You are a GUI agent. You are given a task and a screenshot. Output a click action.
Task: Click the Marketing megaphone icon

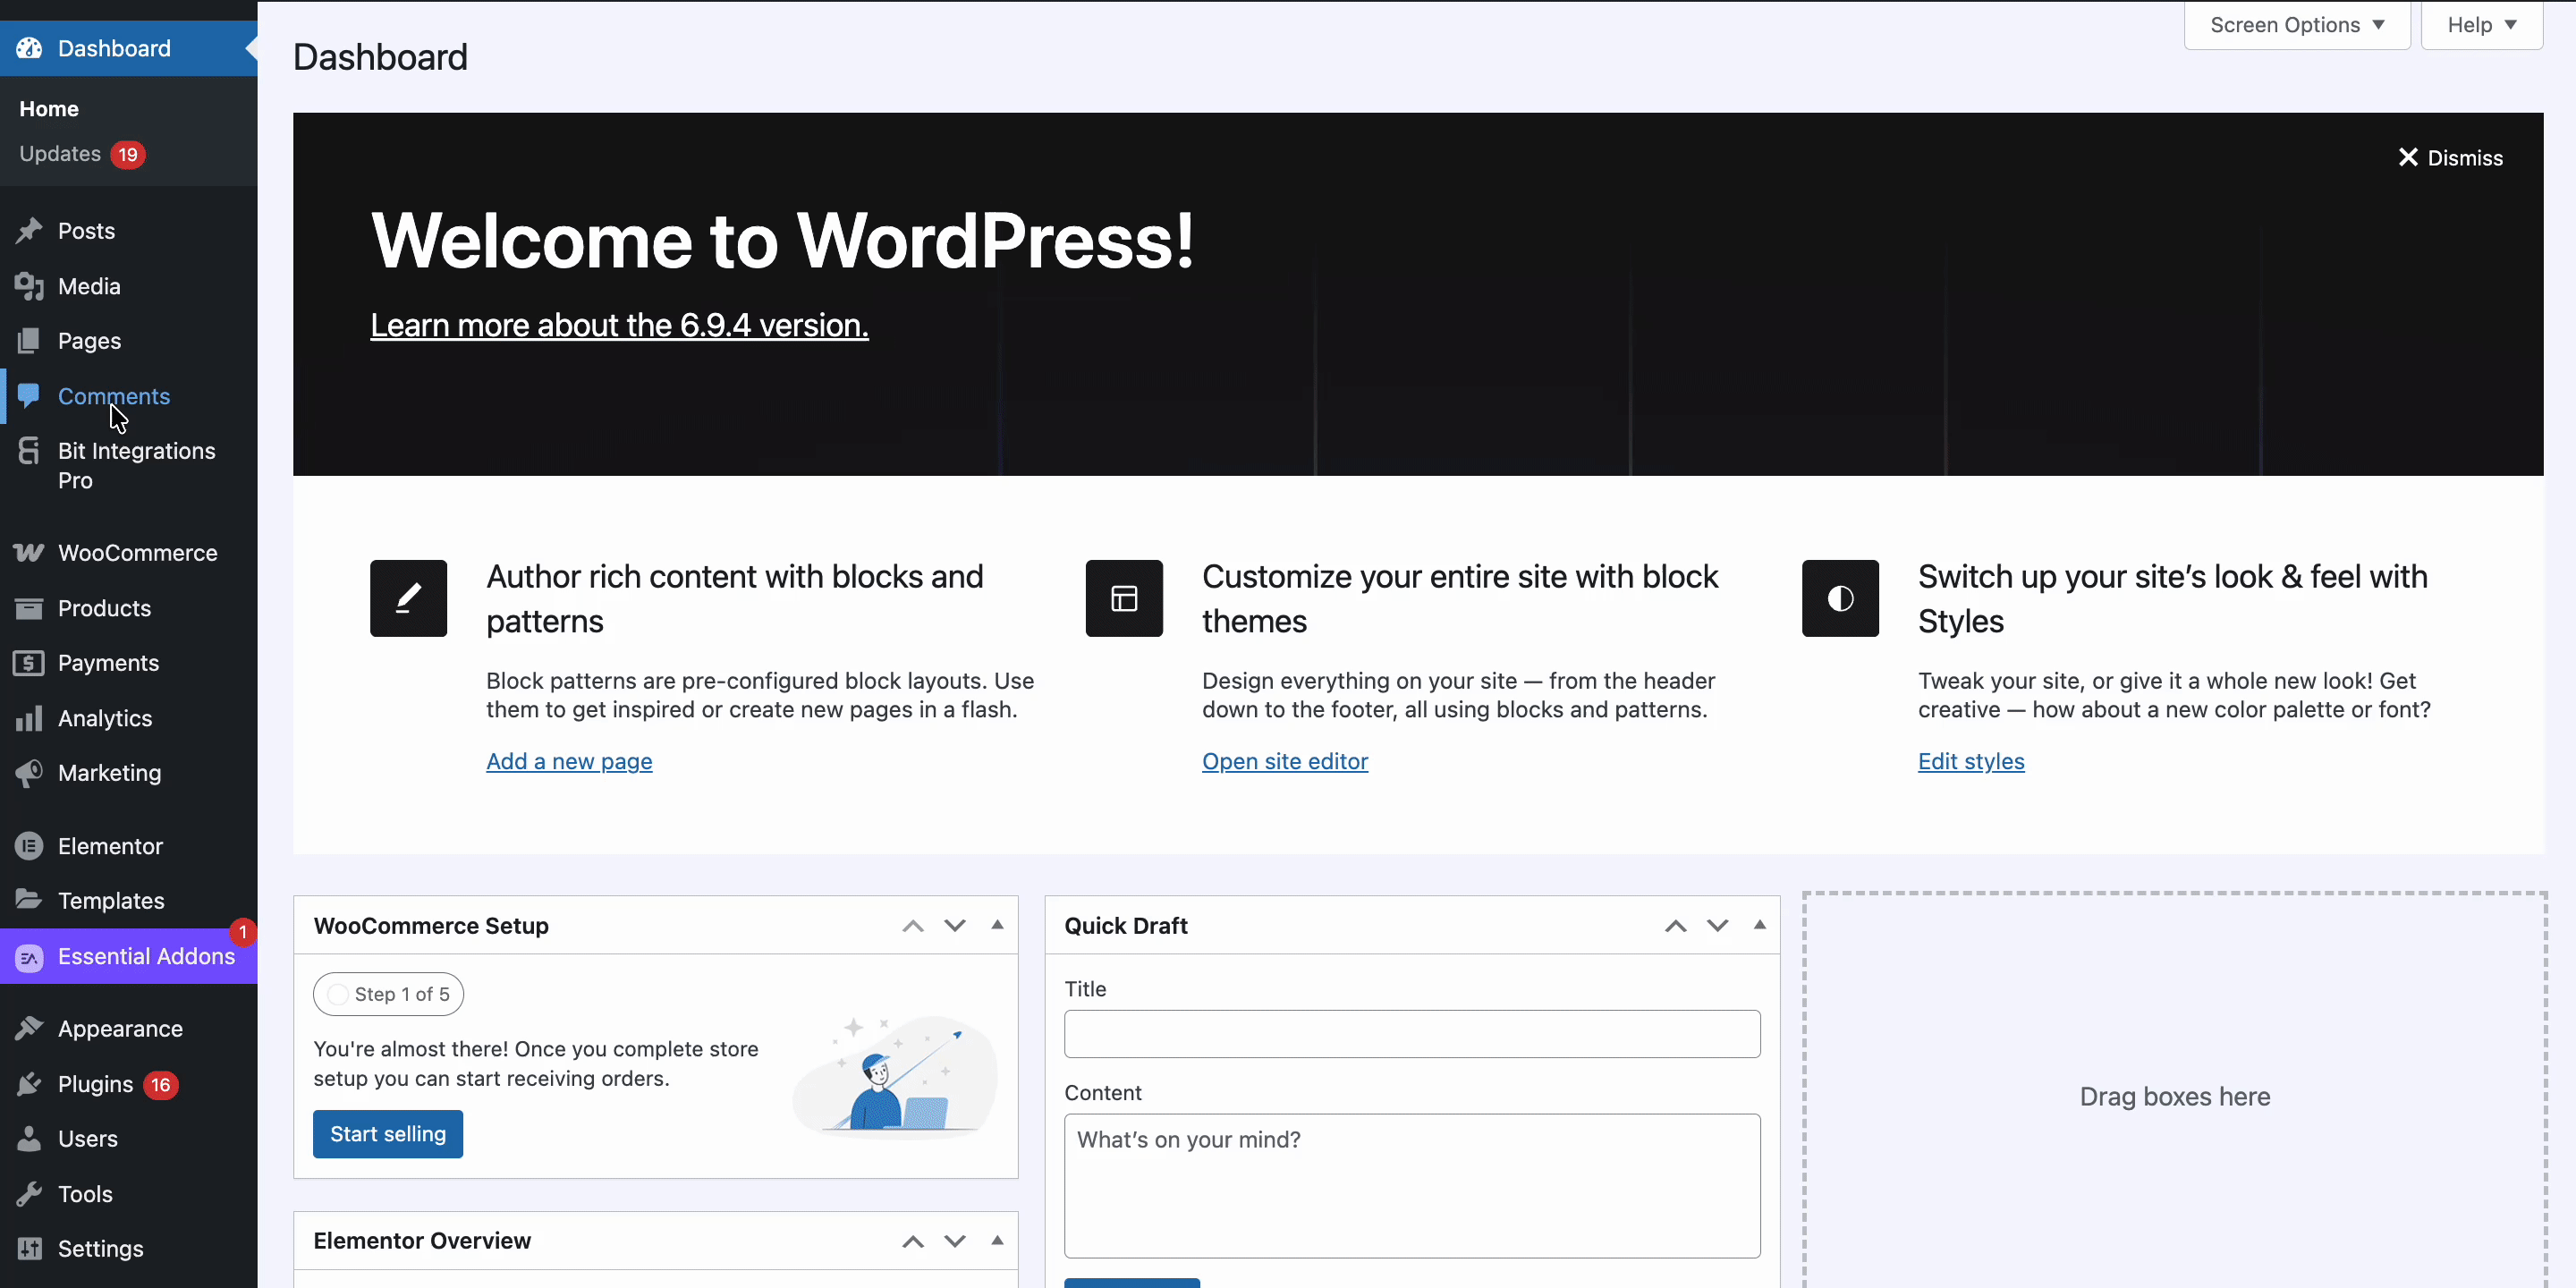coord(29,773)
